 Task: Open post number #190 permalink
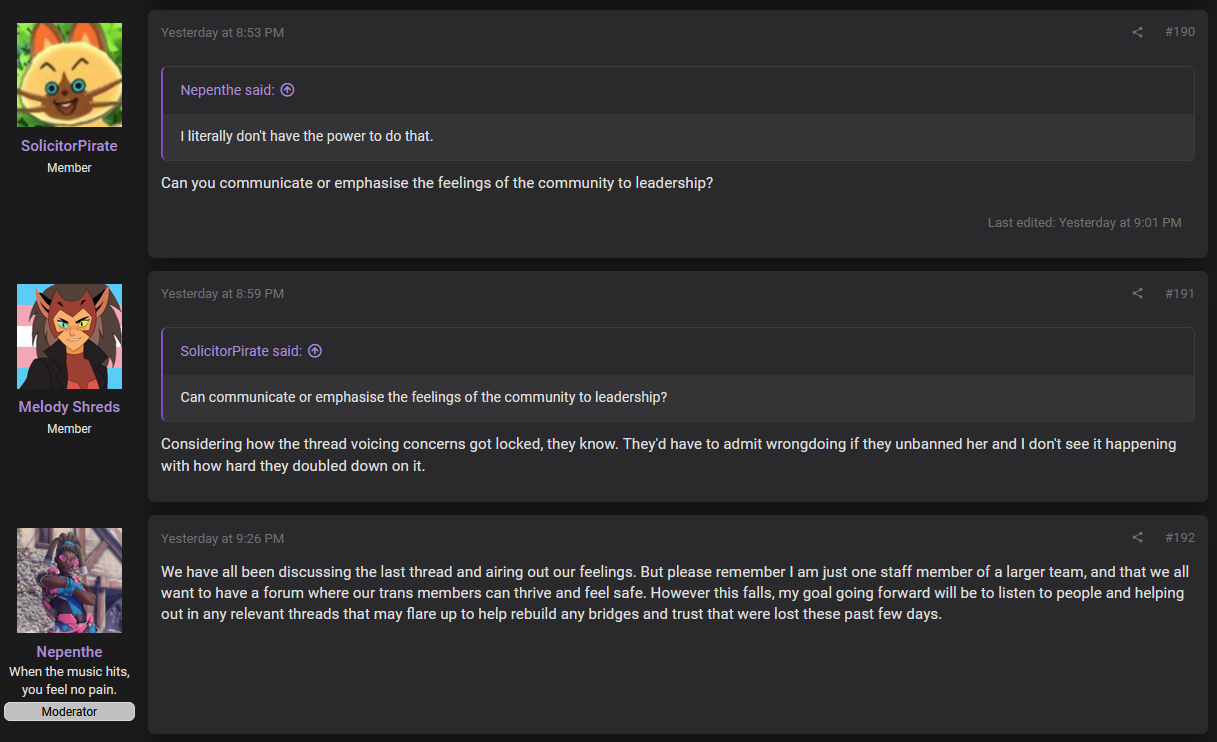tap(1180, 33)
